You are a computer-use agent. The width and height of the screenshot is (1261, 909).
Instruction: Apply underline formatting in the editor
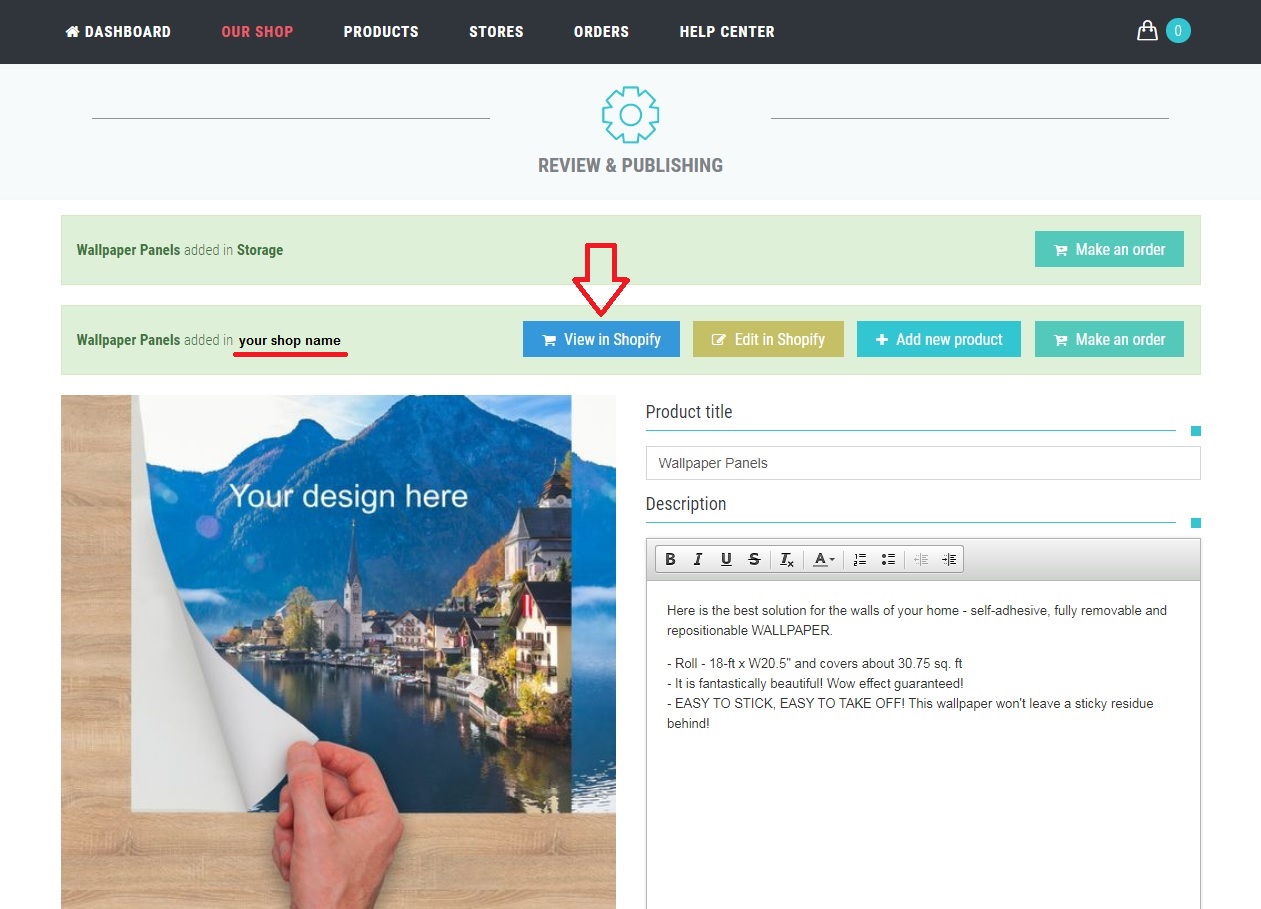[x=726, y=559]
